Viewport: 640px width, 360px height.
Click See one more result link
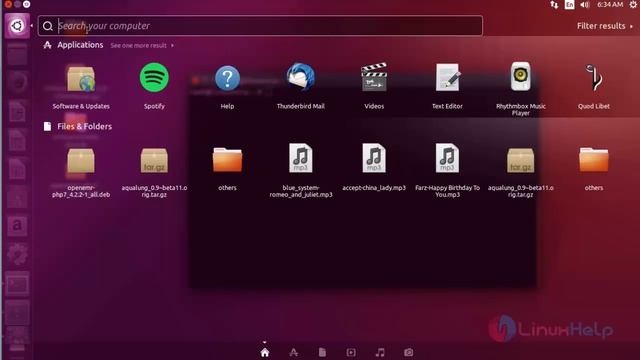[x=142, y=45]
